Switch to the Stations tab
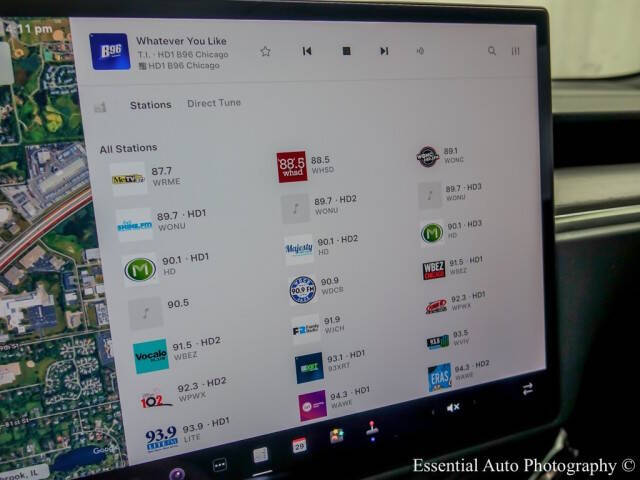Screen dimensions: 640x480 click(151, 105)
